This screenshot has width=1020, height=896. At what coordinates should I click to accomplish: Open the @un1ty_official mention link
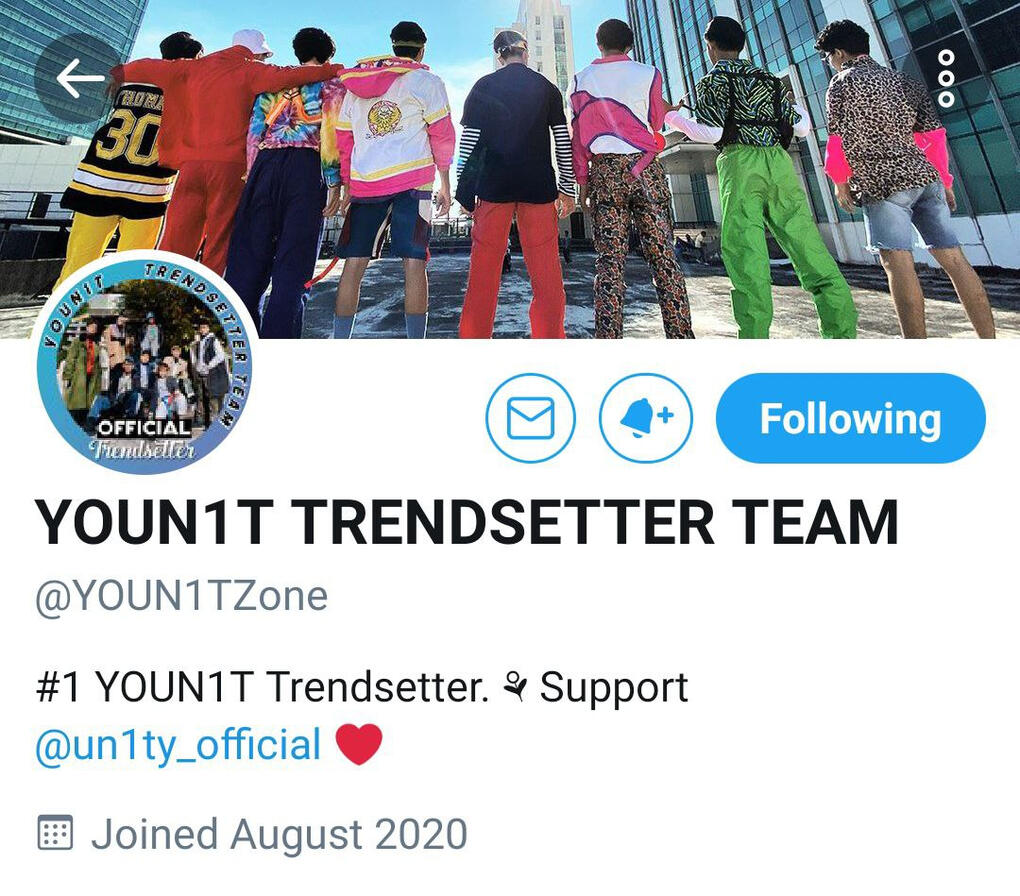pos(178,744)
